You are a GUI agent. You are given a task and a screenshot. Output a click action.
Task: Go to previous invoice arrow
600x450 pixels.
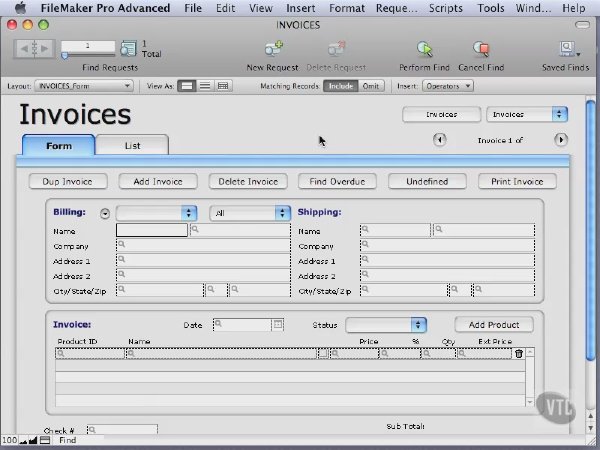(439, 140)
